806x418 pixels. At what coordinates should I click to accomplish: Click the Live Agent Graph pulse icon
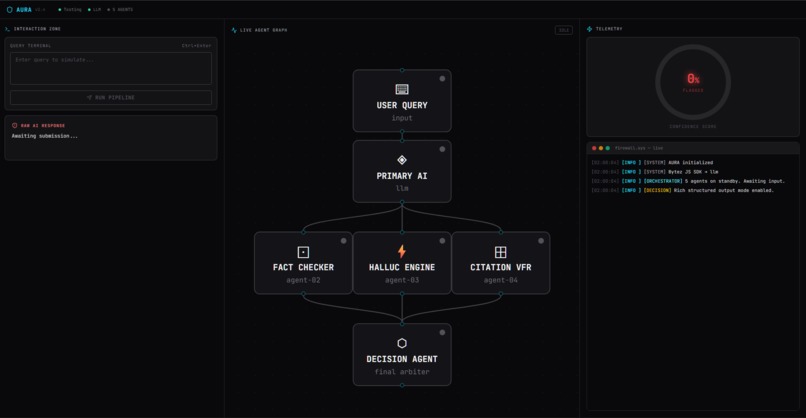tap(234, 30)
